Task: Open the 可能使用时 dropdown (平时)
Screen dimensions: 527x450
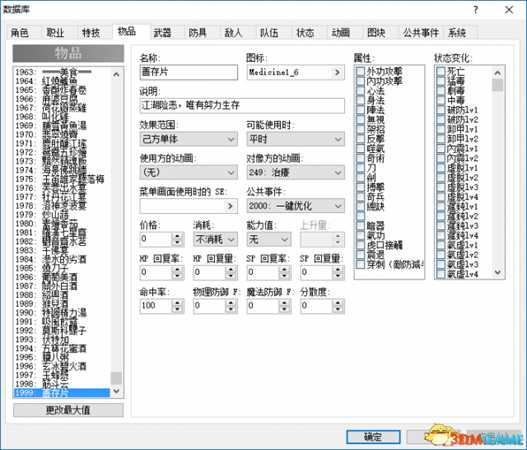Action: click(x=295, y=139)
